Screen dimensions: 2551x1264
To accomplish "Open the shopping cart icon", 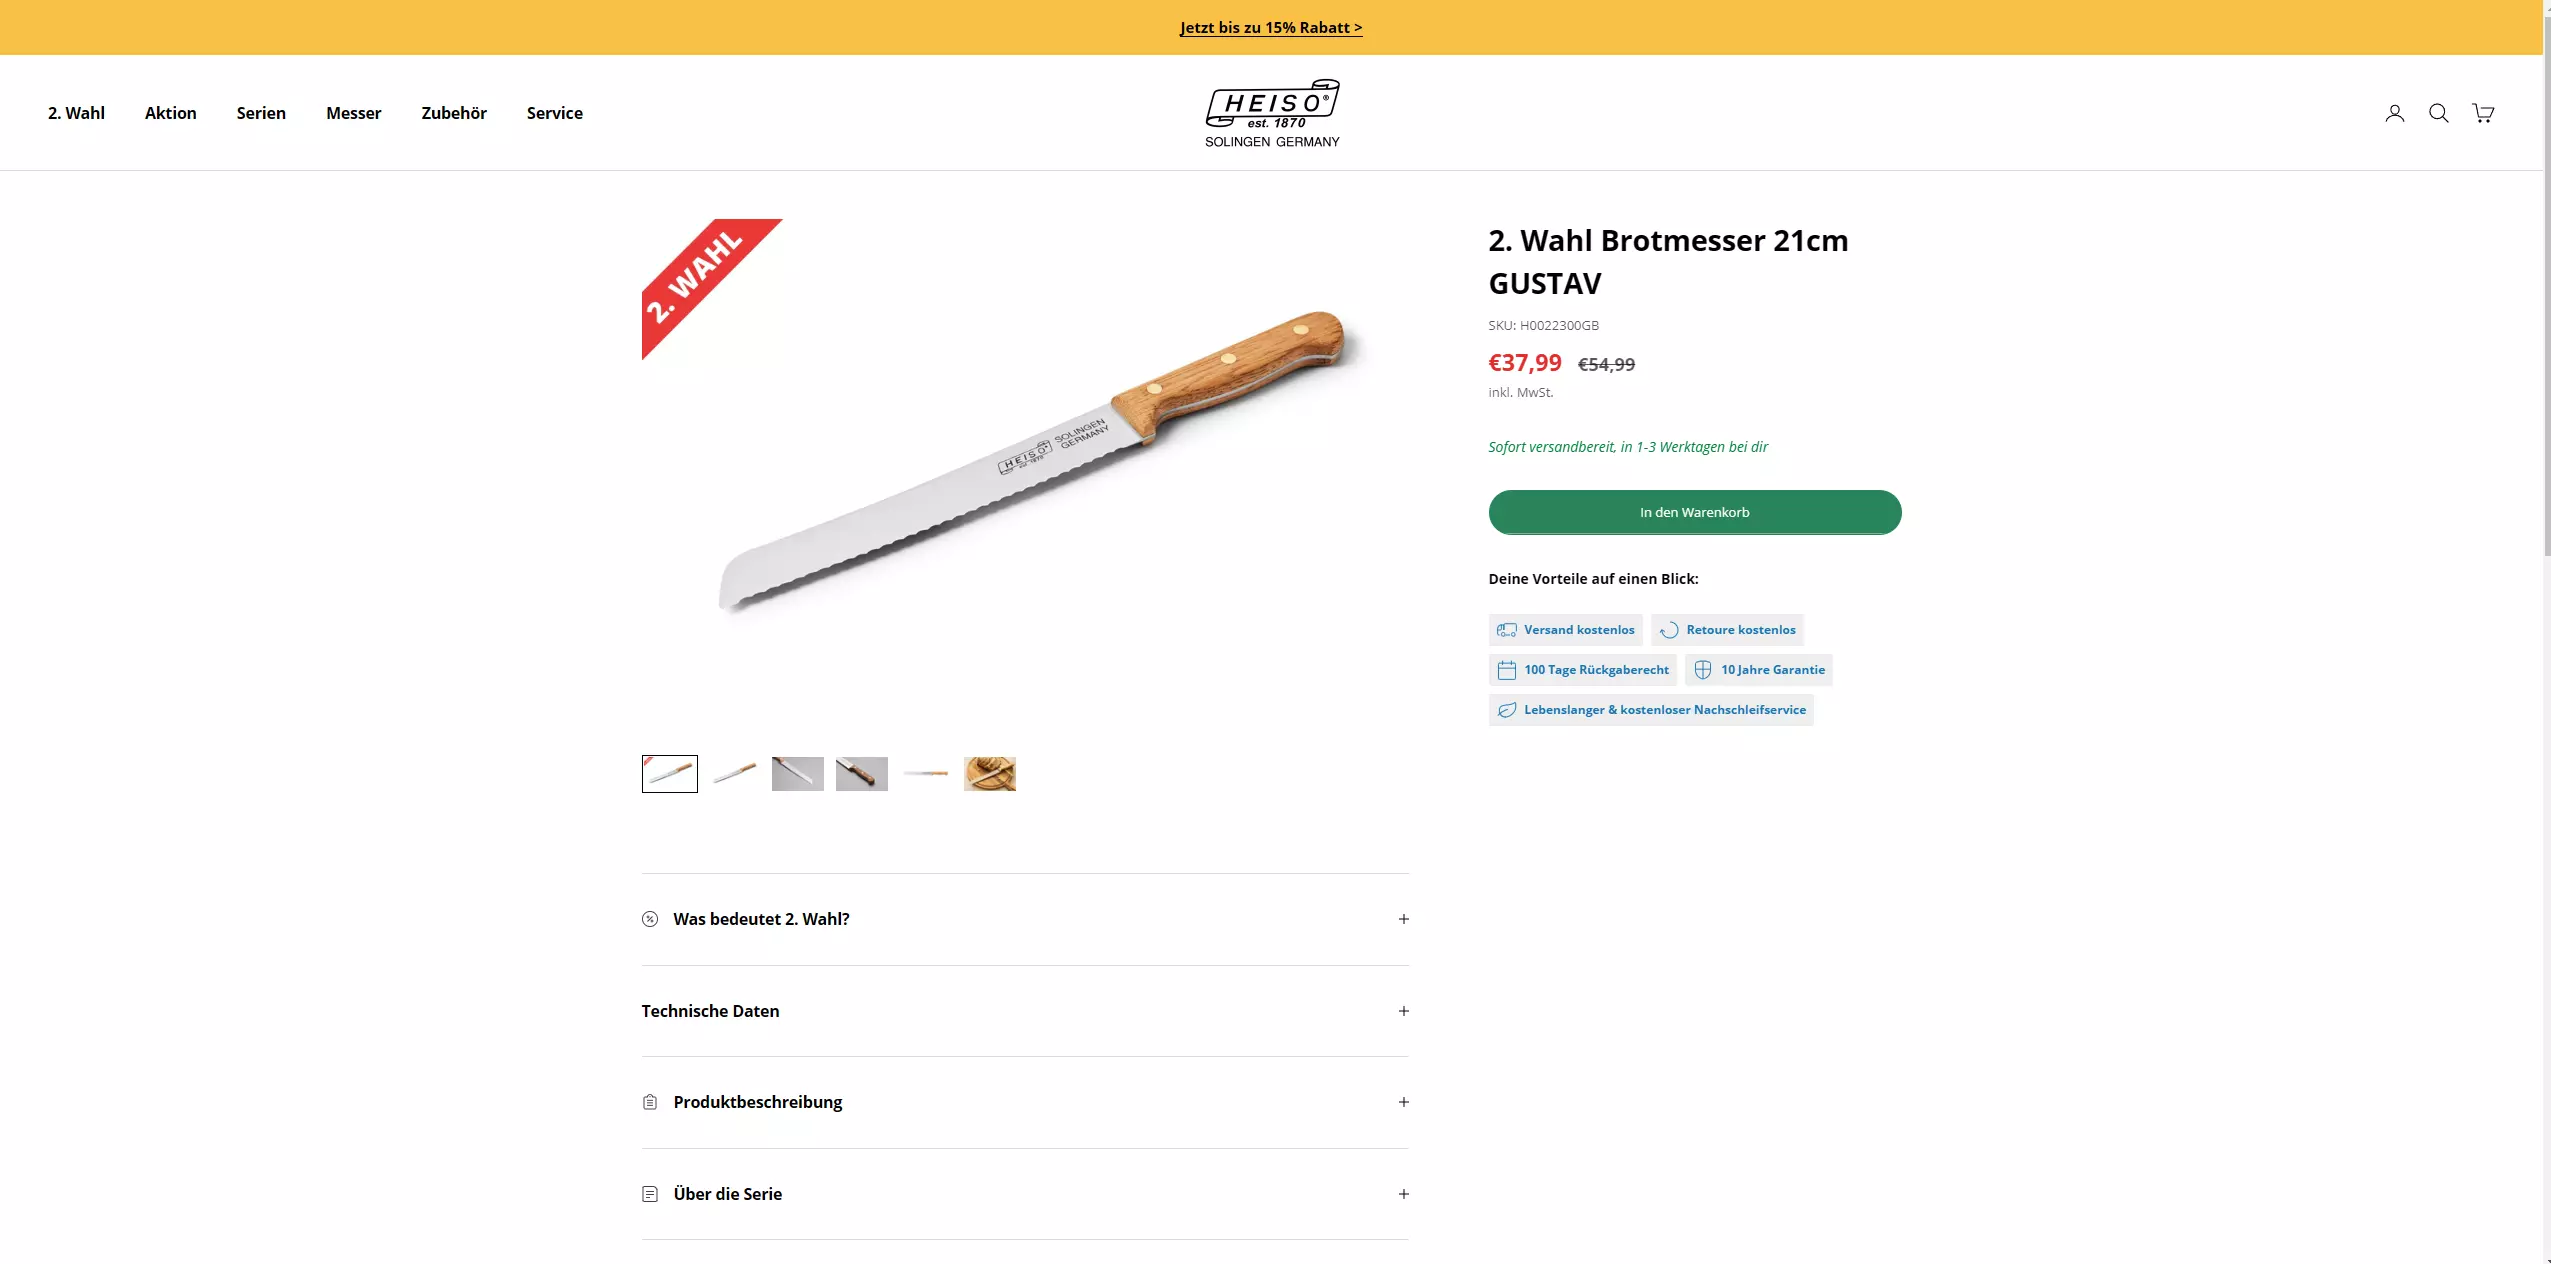I will (x=2482, y=113).
